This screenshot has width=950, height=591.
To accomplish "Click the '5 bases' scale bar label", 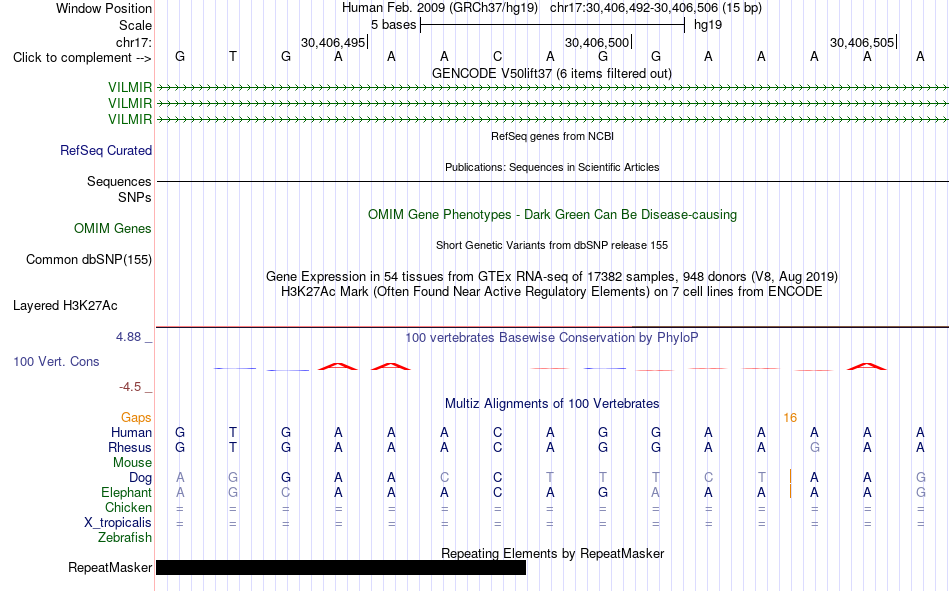I will 394,25.
